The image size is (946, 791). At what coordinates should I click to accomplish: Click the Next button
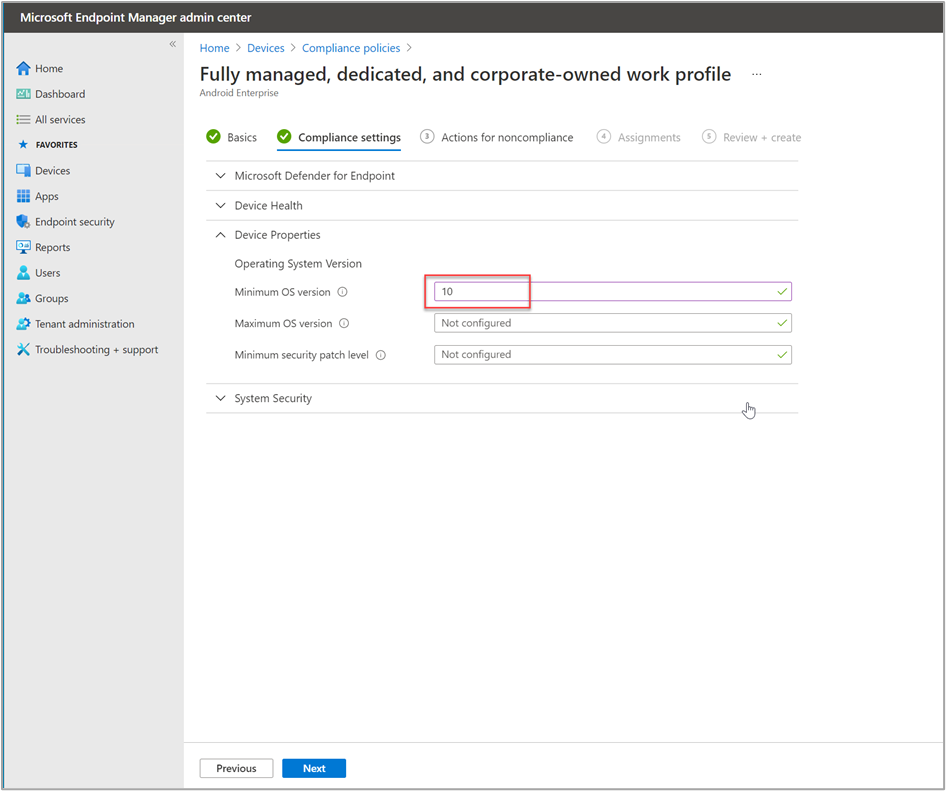pos(314,769)
